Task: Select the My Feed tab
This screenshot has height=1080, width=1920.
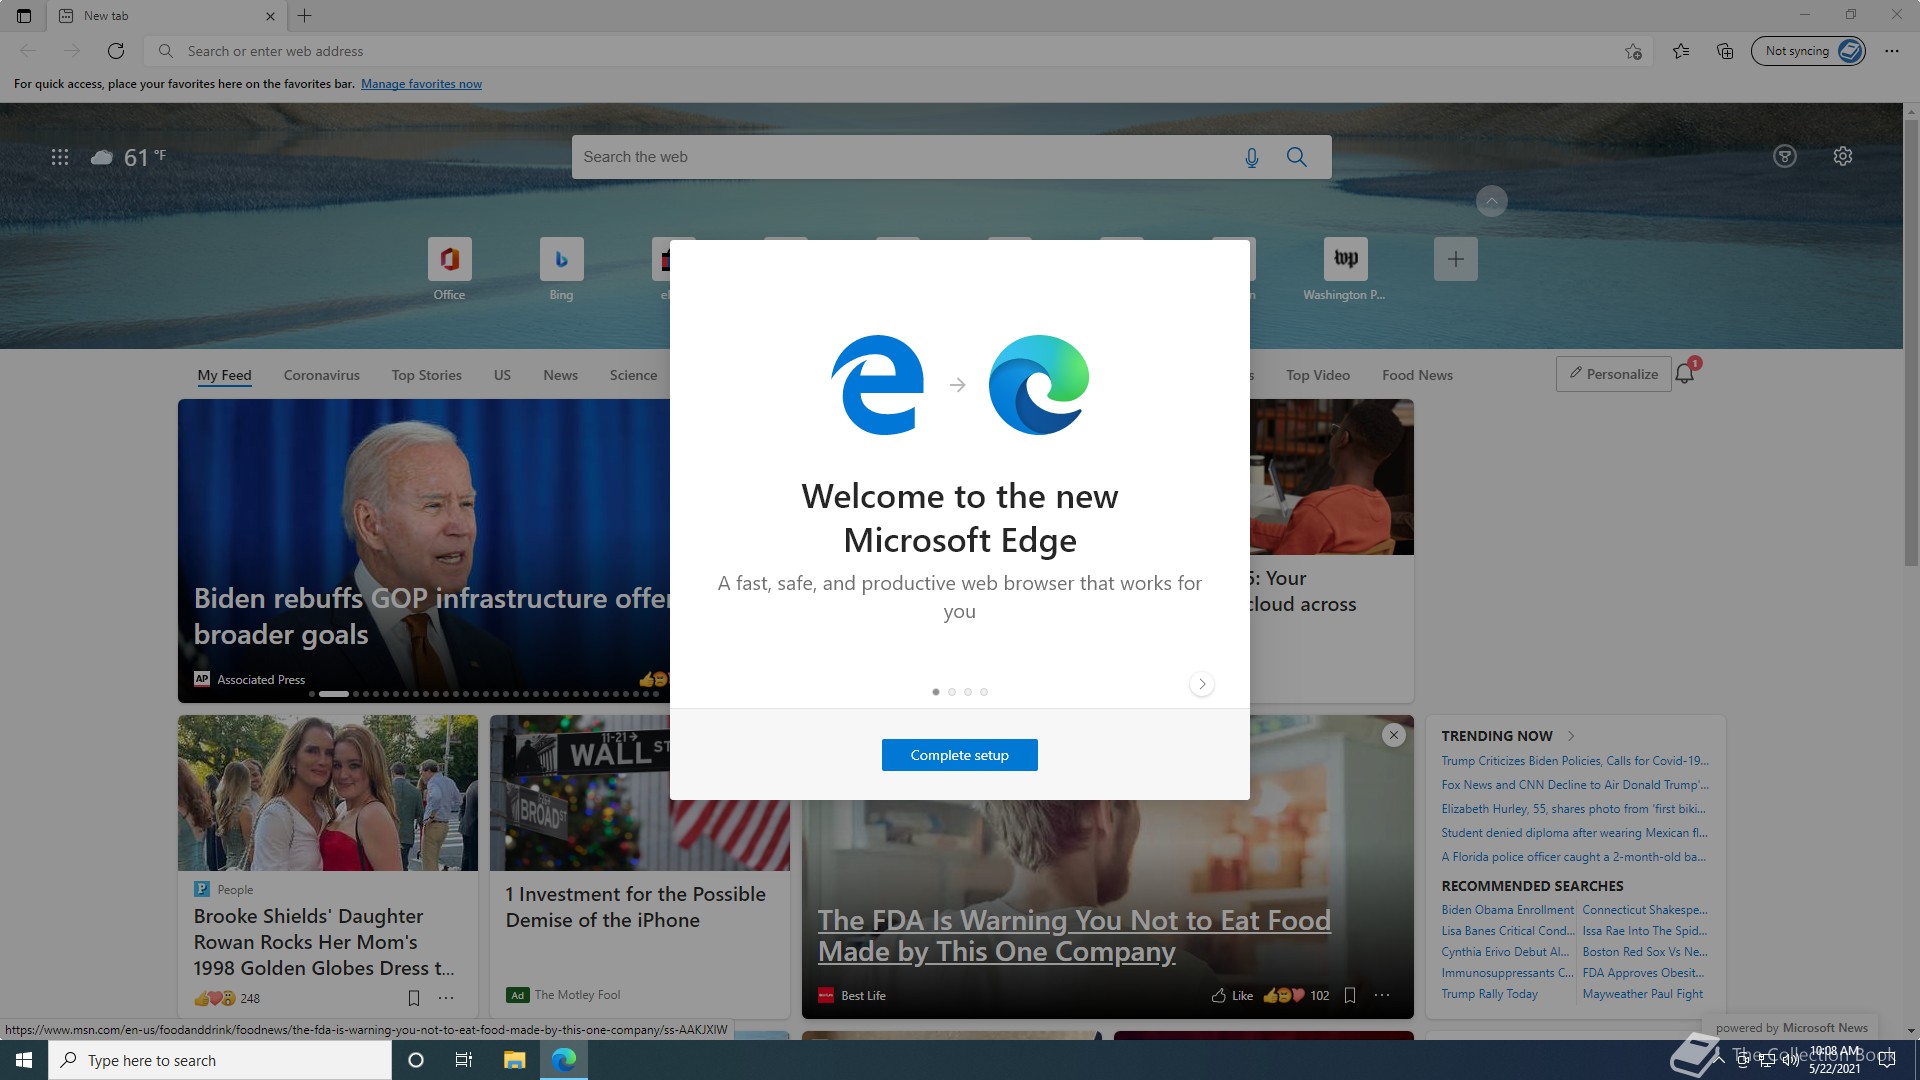Action: coord(224,375)
